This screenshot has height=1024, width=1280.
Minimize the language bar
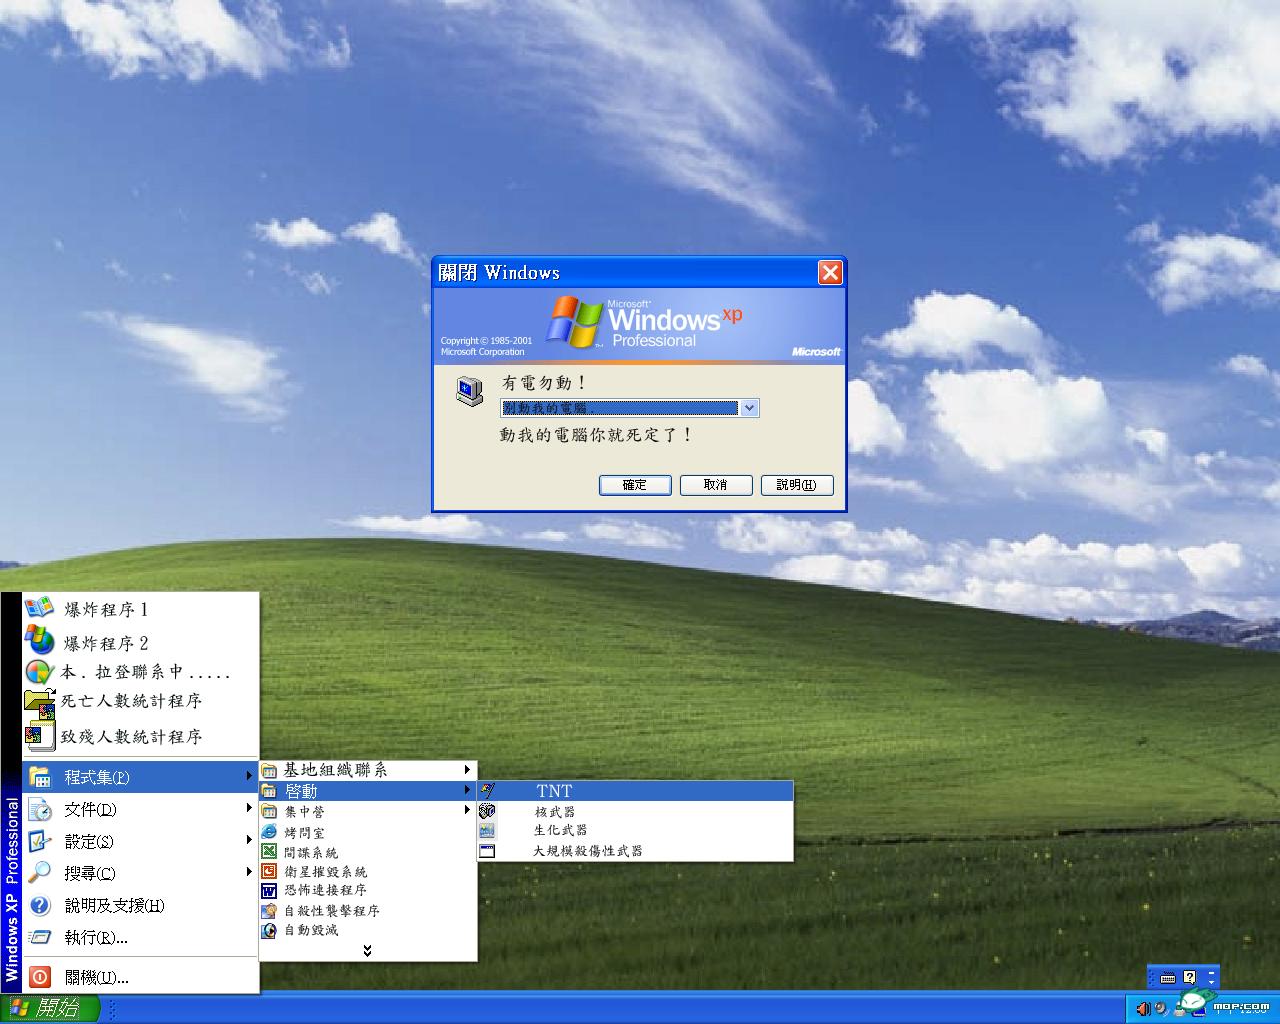pos(1212,972)
